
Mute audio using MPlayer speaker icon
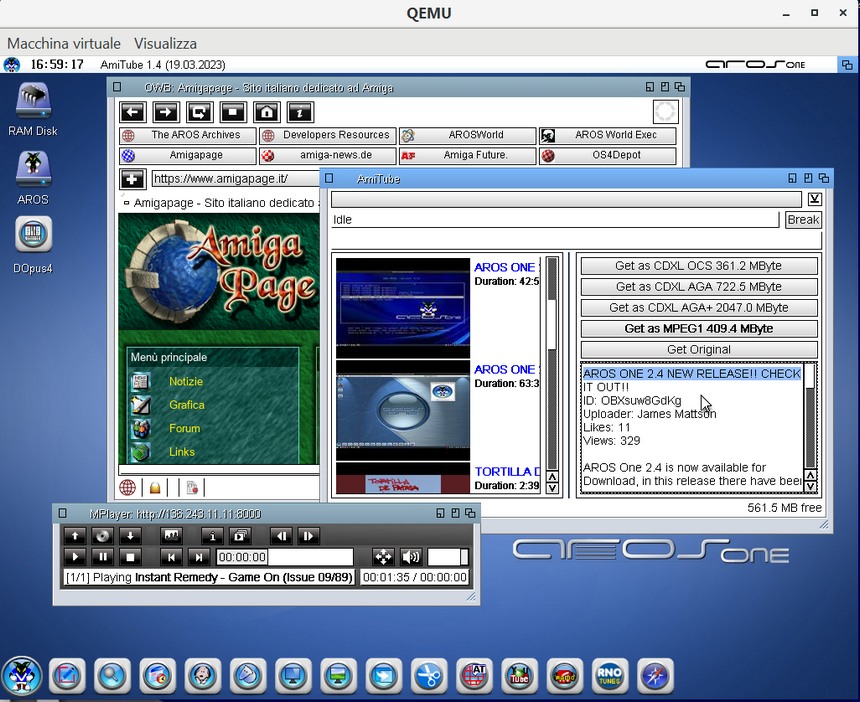tap(411, 557)
